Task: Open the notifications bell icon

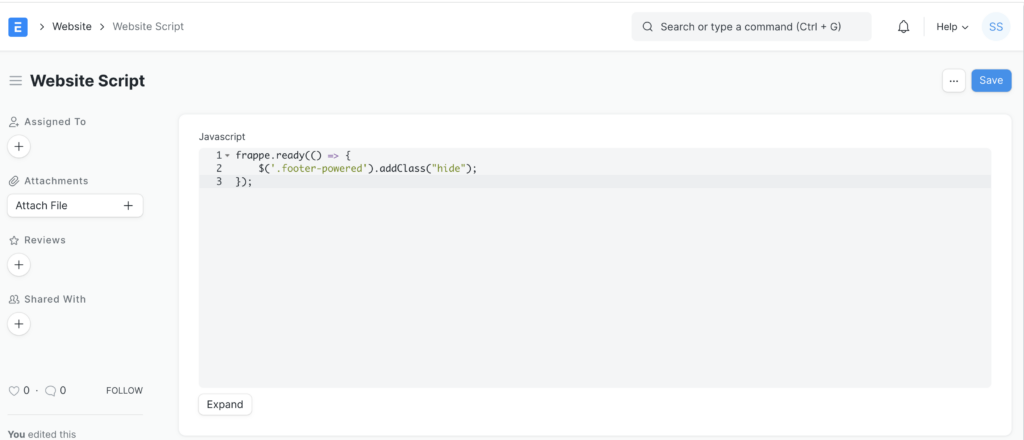Action: click(903, 27)
